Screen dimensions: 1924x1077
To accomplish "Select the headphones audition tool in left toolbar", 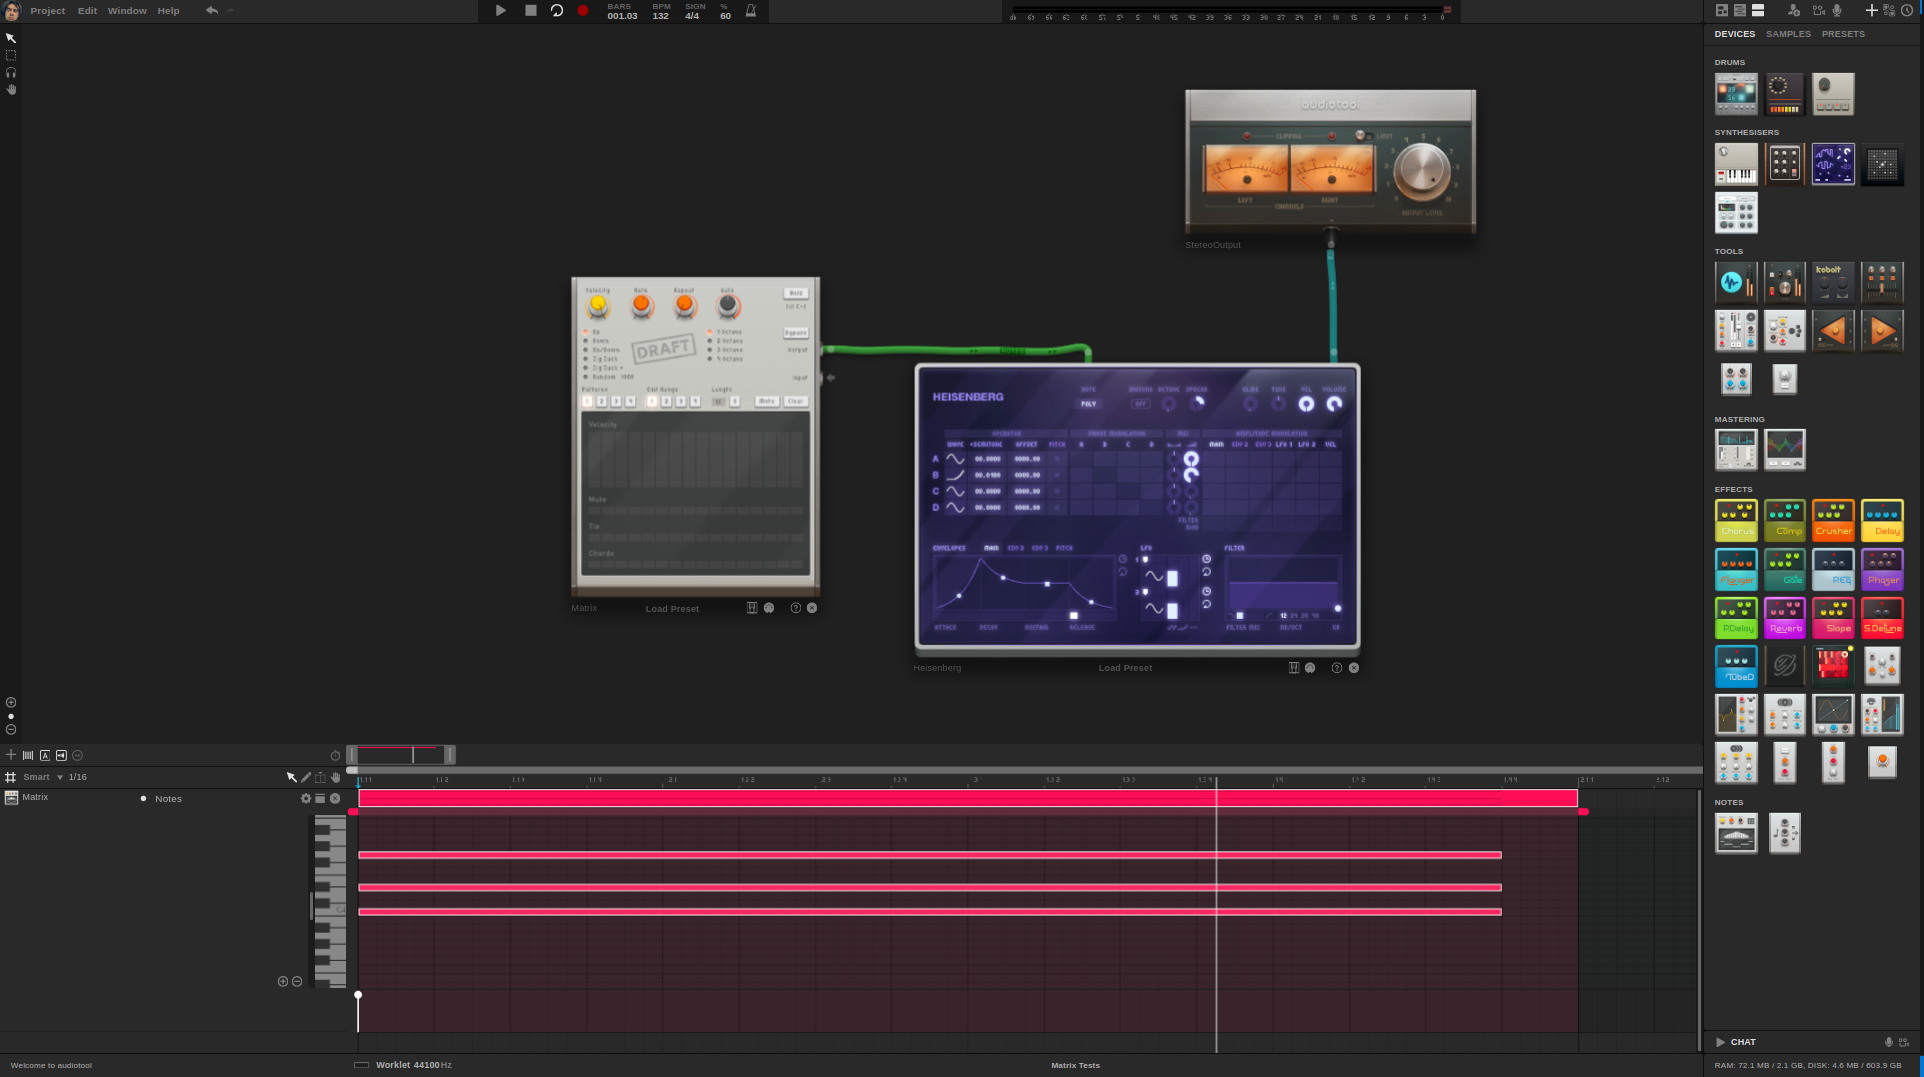I will pyautogui.click(x=11, y=72).
